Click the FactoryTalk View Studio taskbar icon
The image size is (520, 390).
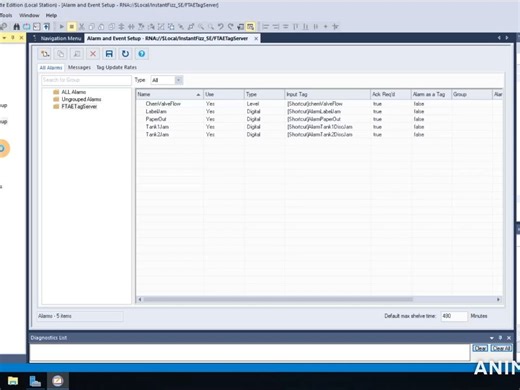[x=58, y=381]
